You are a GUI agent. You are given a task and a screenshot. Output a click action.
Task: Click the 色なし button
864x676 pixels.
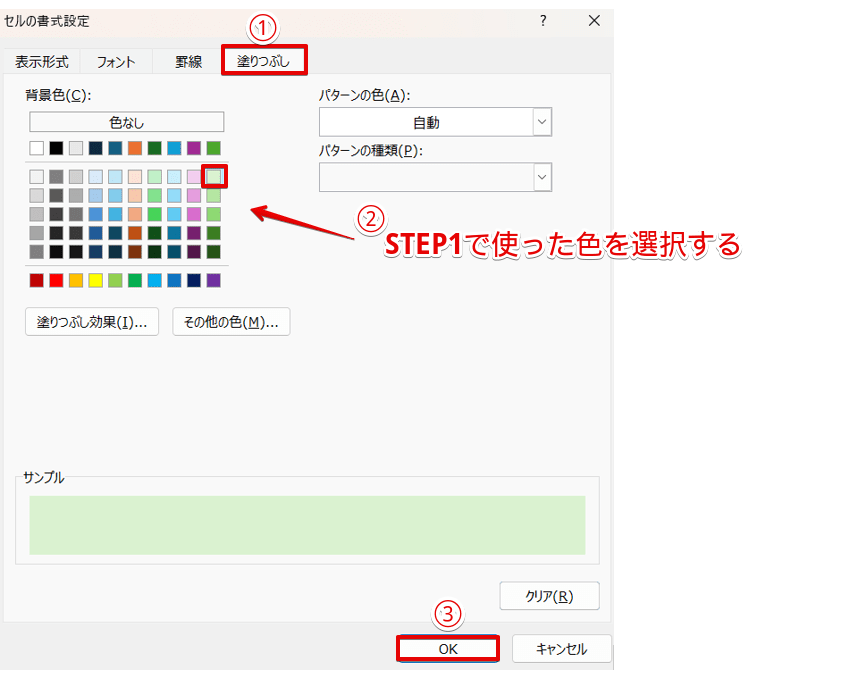pos(127,122)
